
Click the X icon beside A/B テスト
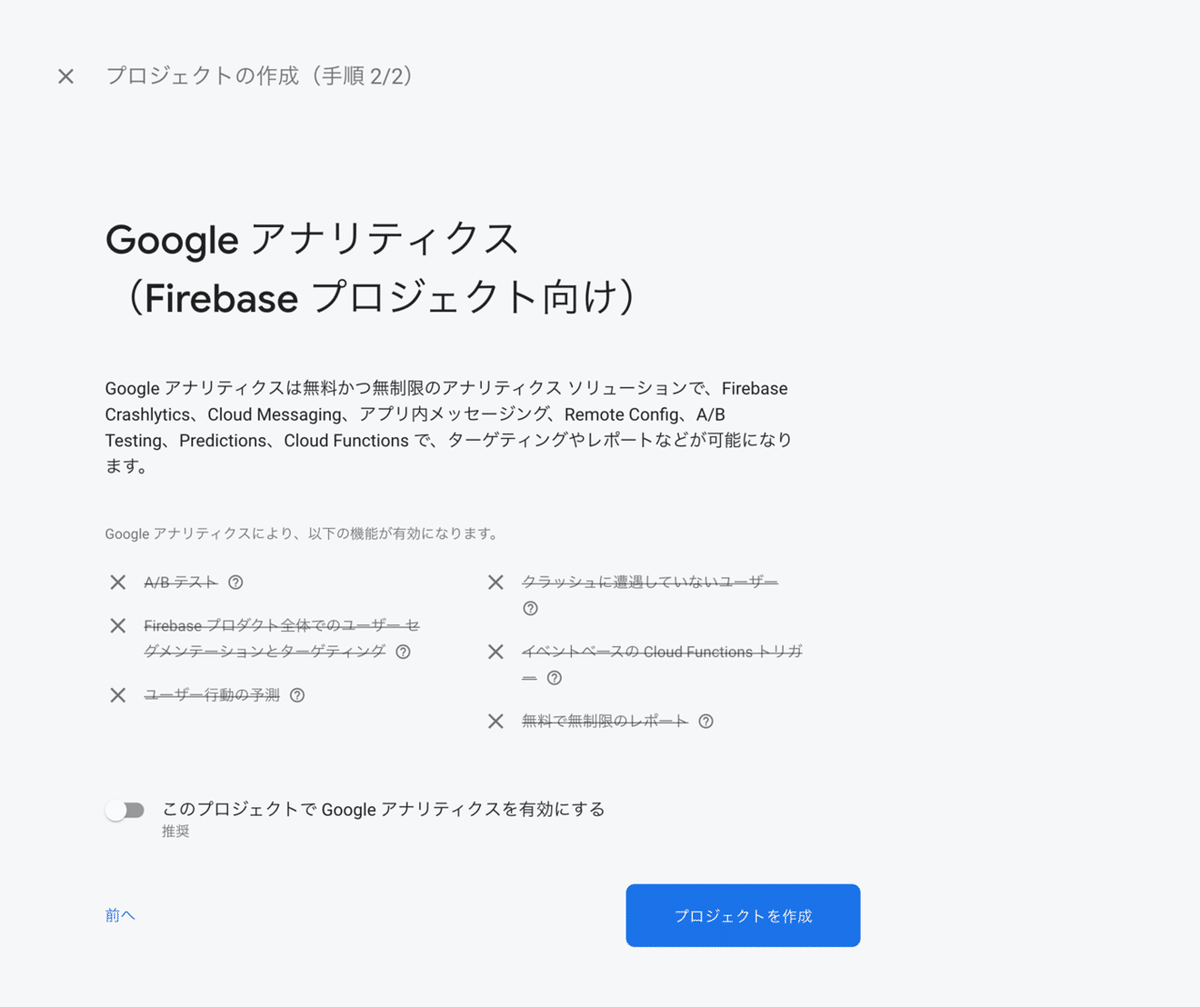(x=117, y=582)
